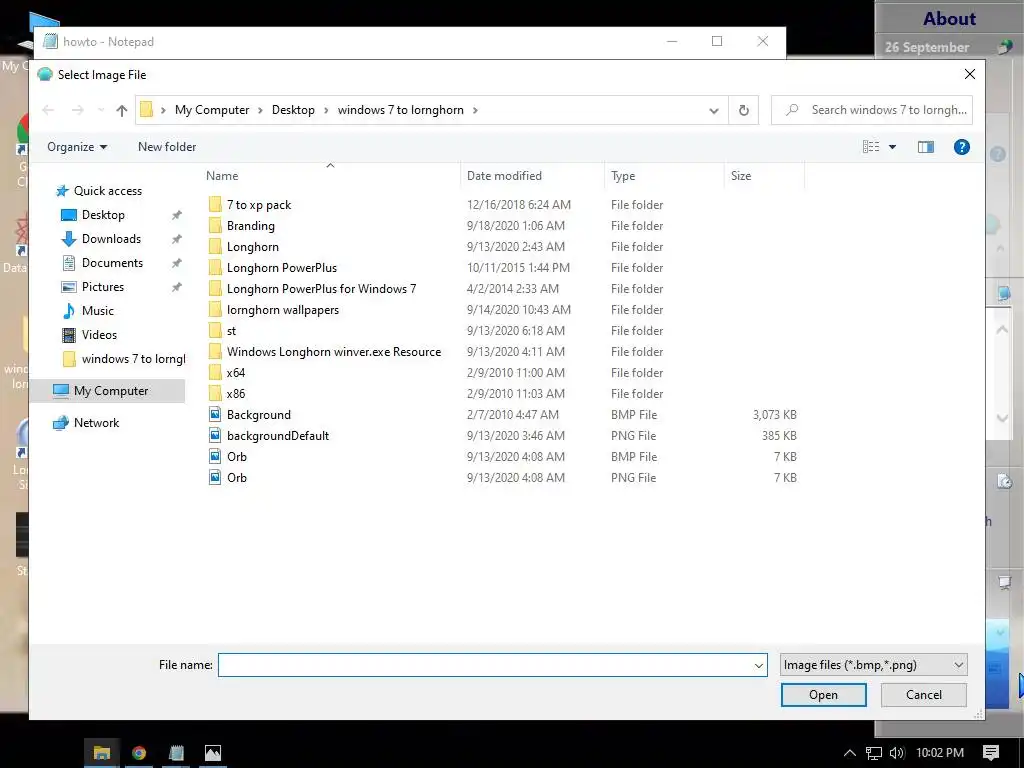Select the Longhorn folder icon

click(x=215, y=247)
